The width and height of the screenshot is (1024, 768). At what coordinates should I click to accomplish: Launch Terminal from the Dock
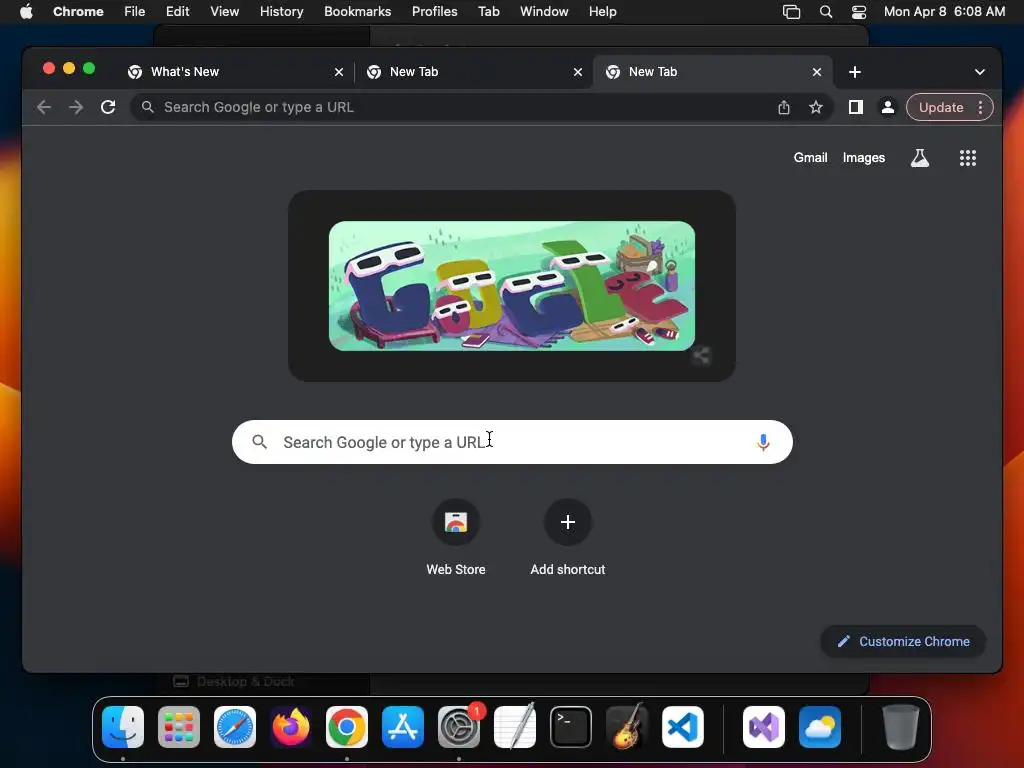coord(571,727)
